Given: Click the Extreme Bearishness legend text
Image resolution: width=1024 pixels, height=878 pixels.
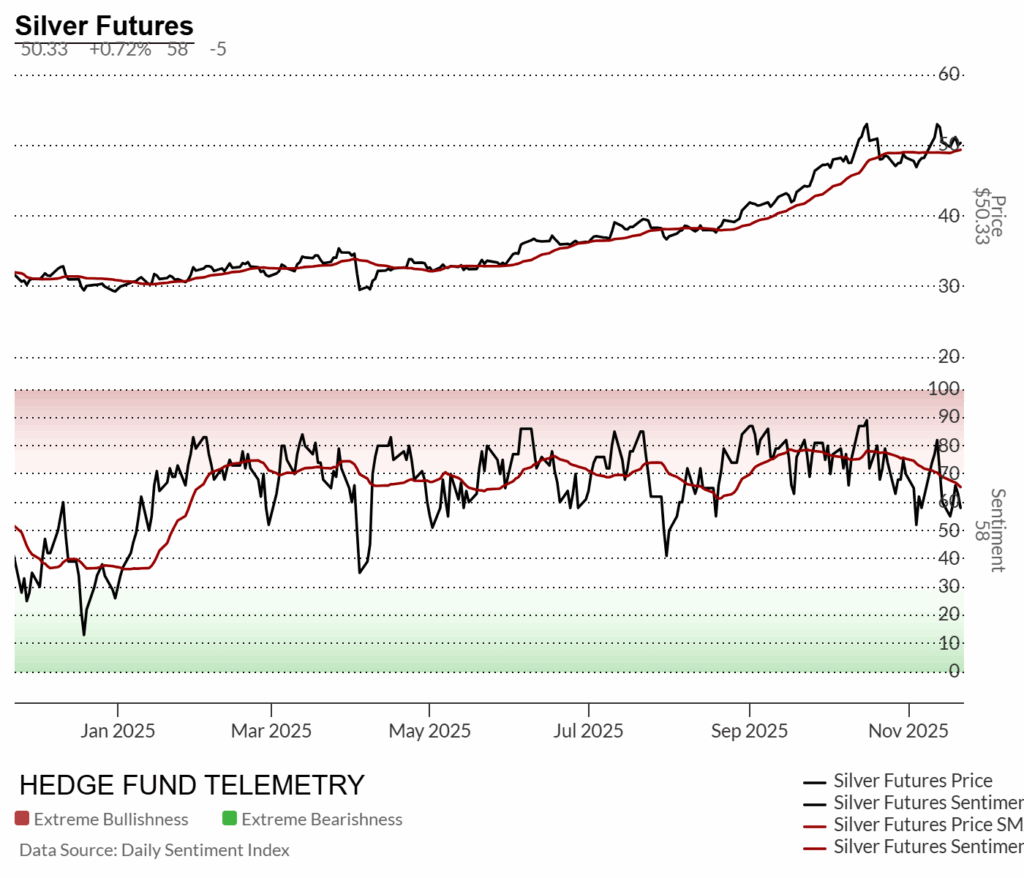Looking at the screenshot, I should [322, 819].
